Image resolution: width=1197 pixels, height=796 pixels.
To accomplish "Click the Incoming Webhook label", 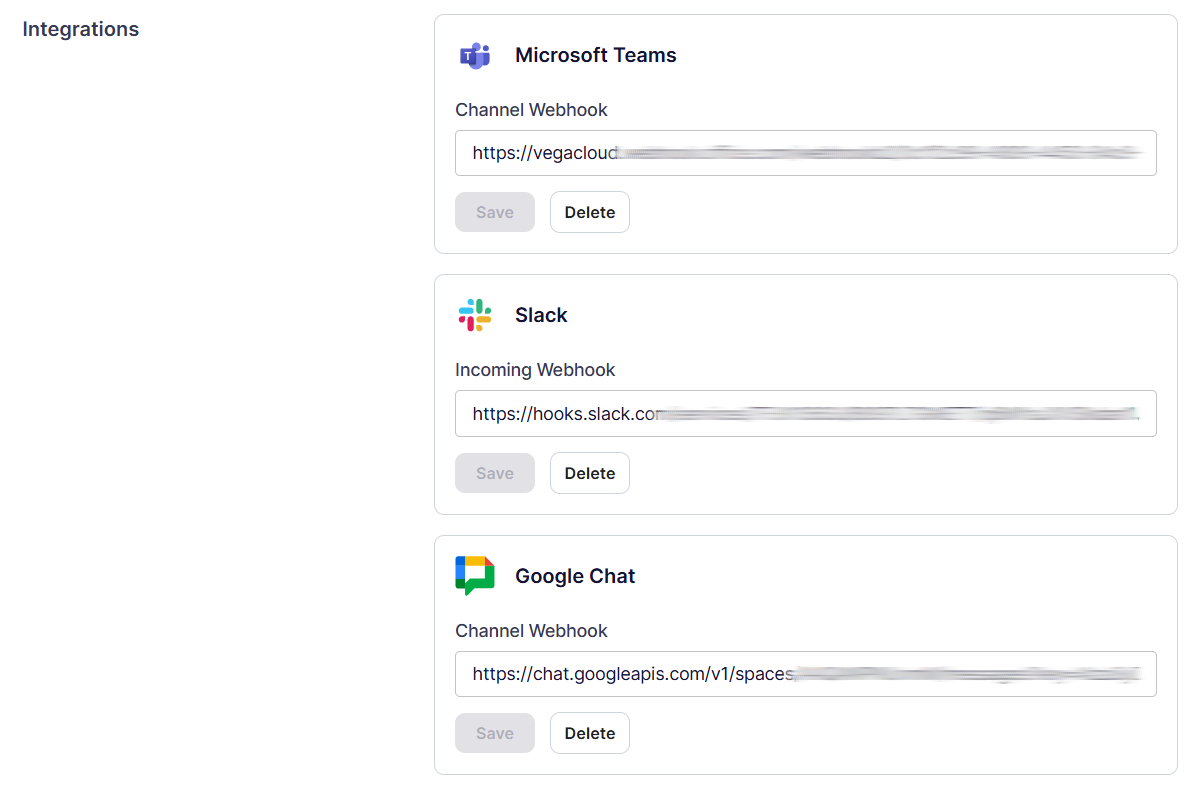I will 535,370.
